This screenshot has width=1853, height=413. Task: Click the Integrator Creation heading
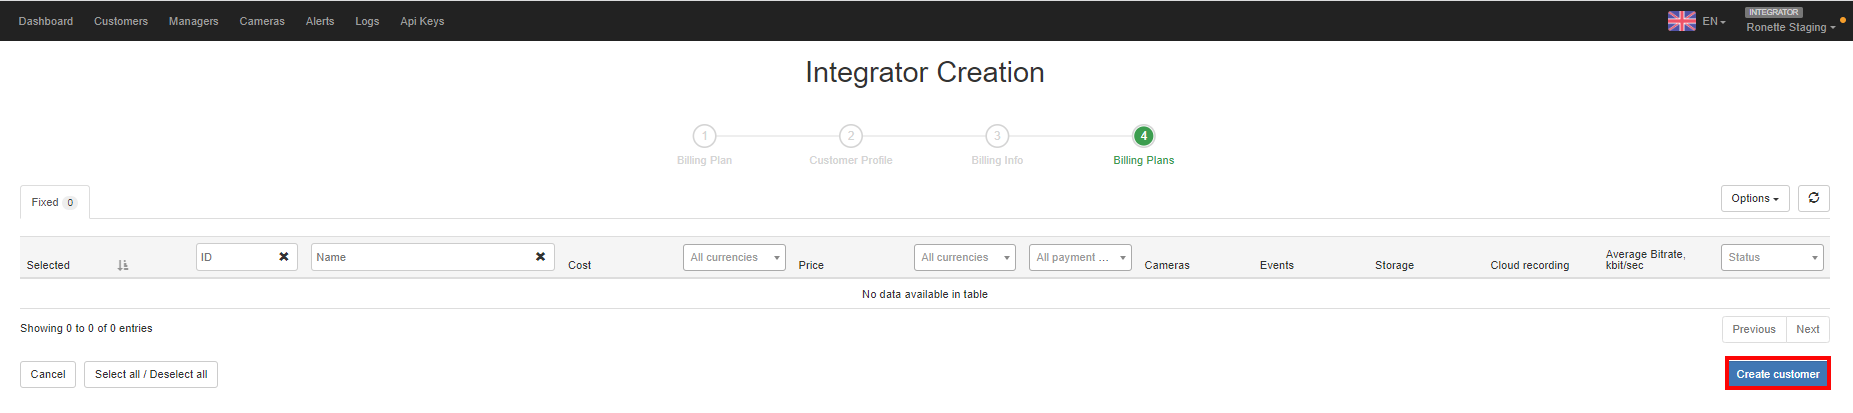coord(925,72)
